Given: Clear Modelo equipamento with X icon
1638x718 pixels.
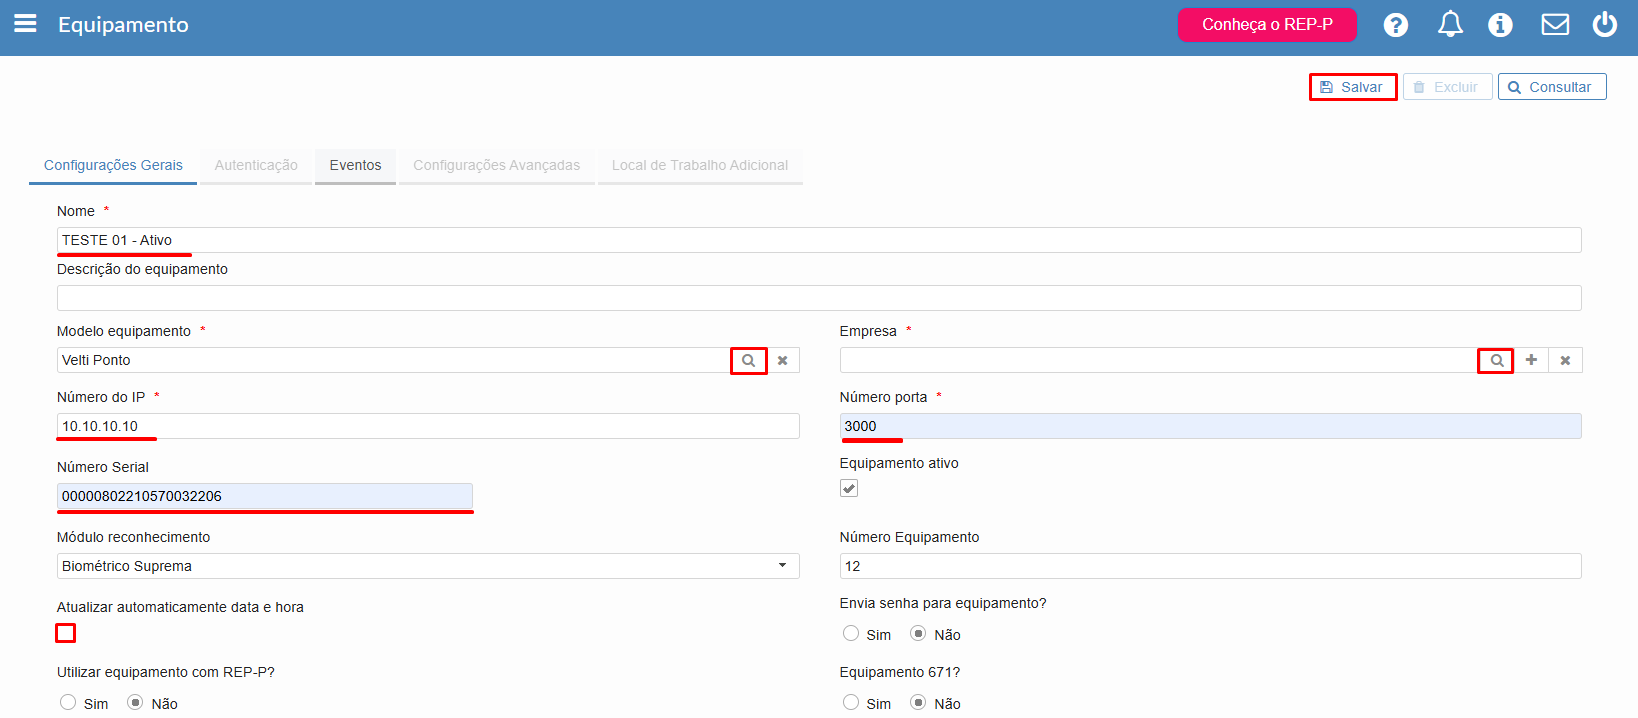Looking at the screenshot, I should [783, 360].
